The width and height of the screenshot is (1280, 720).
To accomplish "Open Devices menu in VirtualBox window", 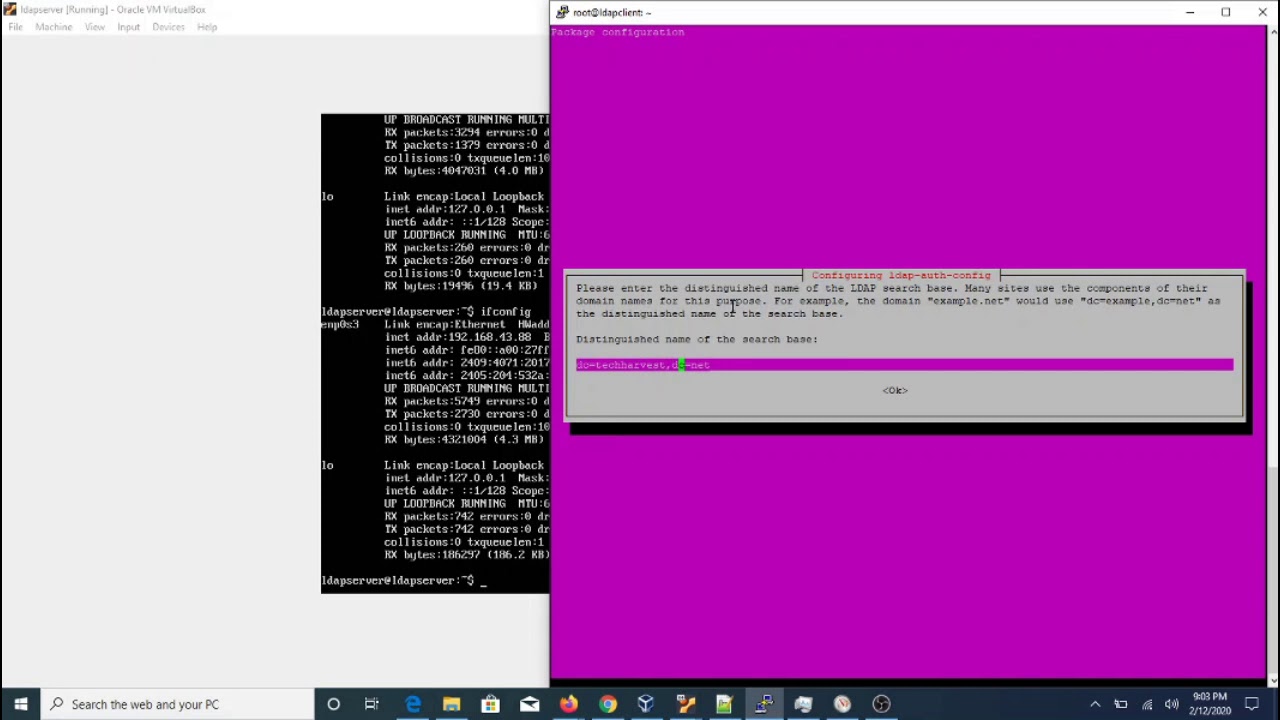I will point(168,27).
